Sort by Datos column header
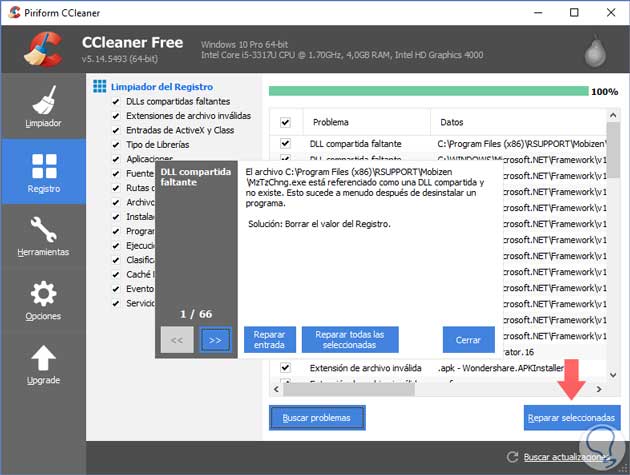The image size is (630, 475). pos(518,122)
